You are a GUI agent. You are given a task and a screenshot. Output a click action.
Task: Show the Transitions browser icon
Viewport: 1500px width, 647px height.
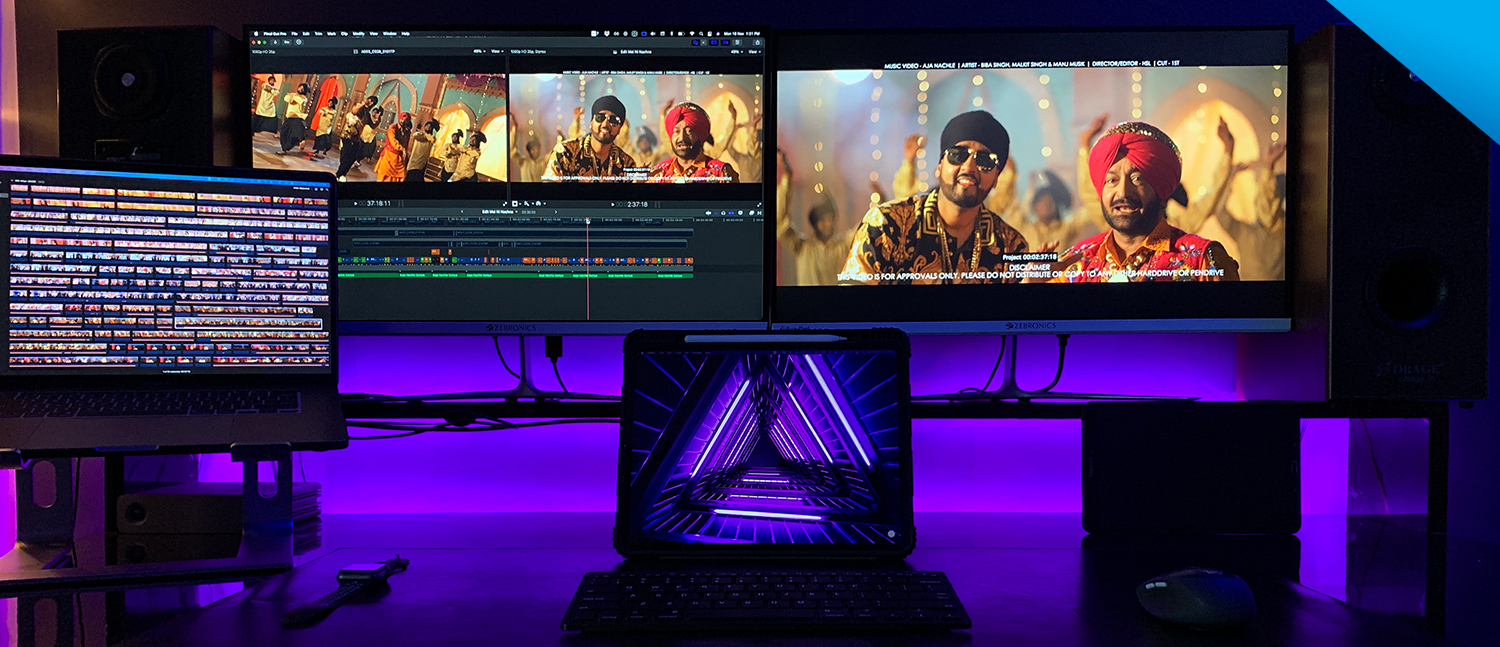coord(759,213)
